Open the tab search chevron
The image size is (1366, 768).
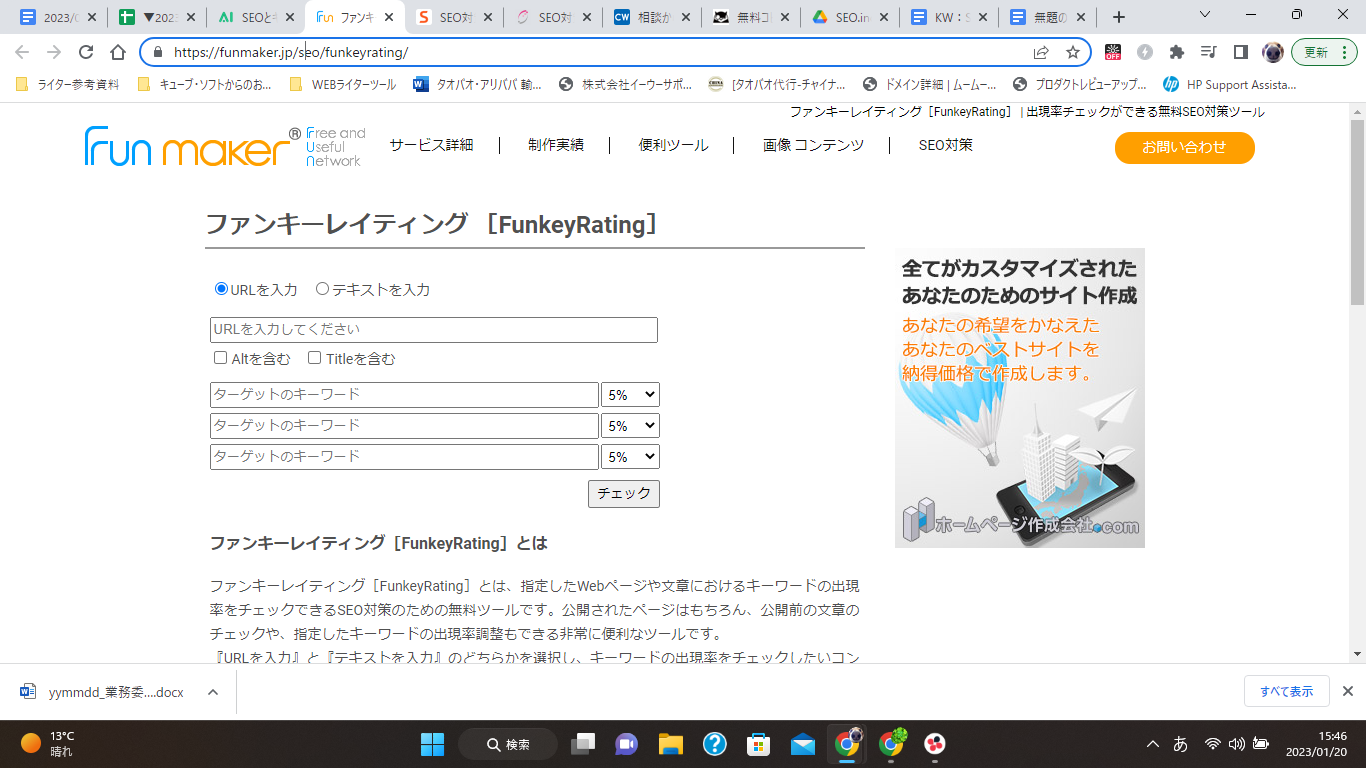point(1205,14)
